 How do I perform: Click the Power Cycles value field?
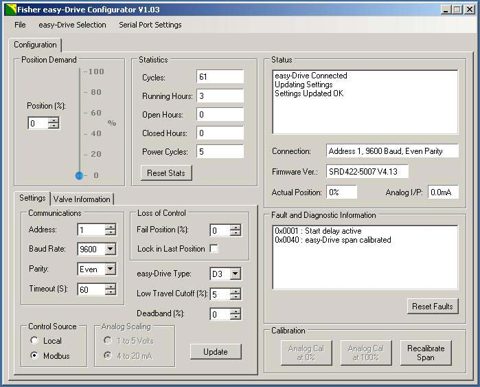click(220, 152)
